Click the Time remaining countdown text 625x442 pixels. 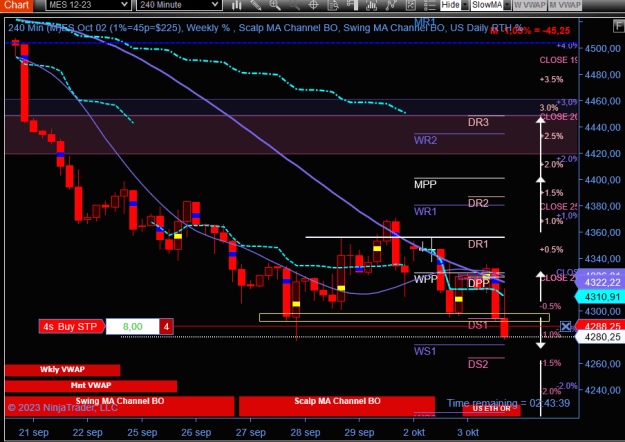[508, 403]
